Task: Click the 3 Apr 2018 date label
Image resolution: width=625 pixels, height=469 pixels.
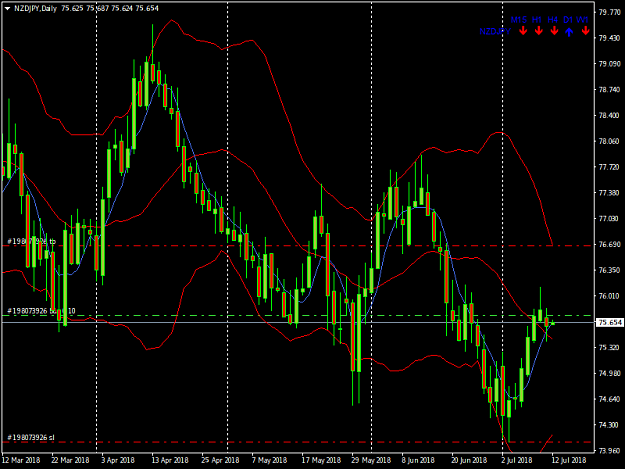Action: pos(118,460)
